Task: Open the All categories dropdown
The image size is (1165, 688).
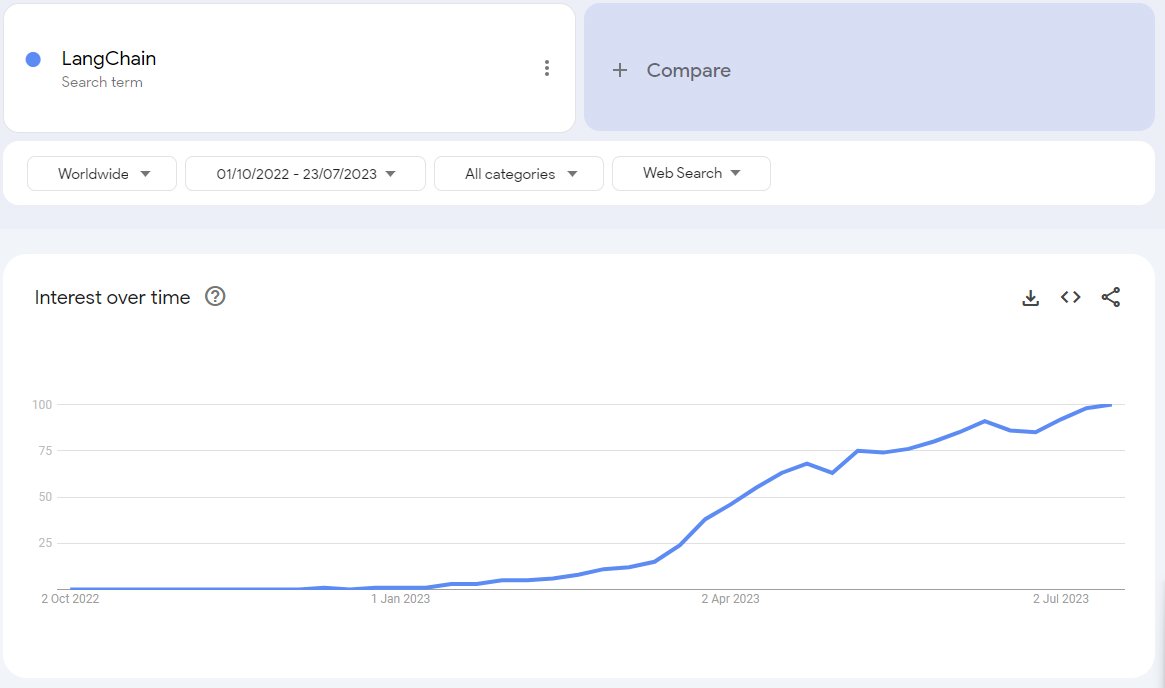Action: coord(519,174)
